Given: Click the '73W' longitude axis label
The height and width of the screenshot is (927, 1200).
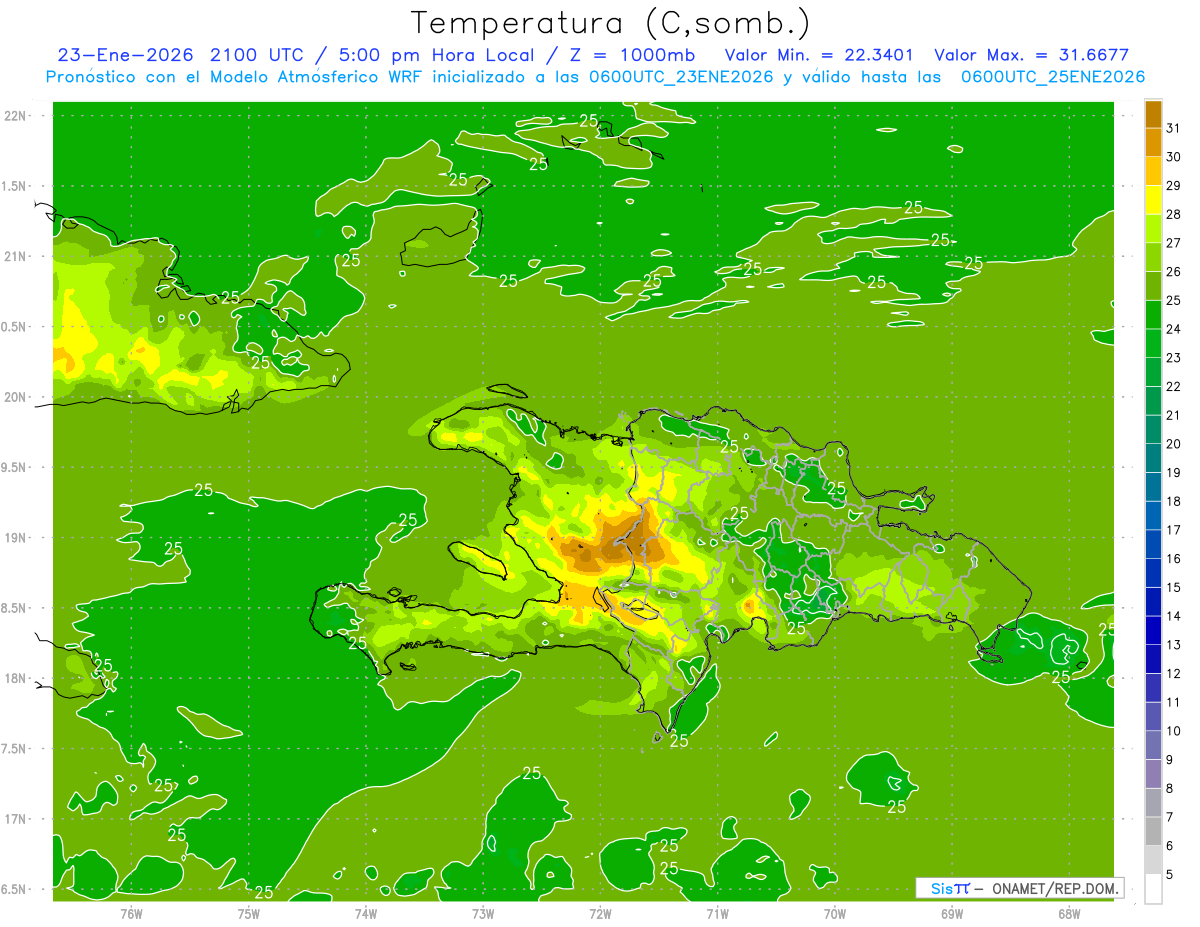Looking at the screenshot, I should pyautogui.click(x=483, y=914).
